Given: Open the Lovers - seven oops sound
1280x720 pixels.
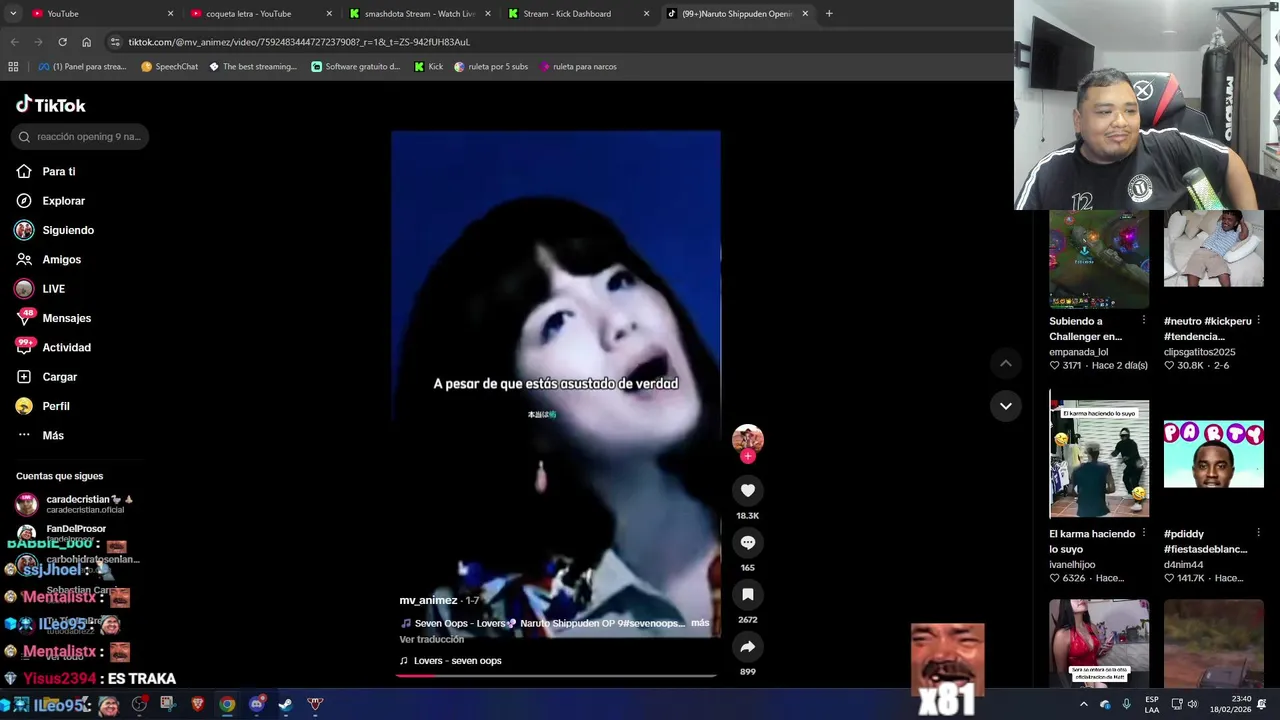Looking at the screenshot, I should click(450, 661).
